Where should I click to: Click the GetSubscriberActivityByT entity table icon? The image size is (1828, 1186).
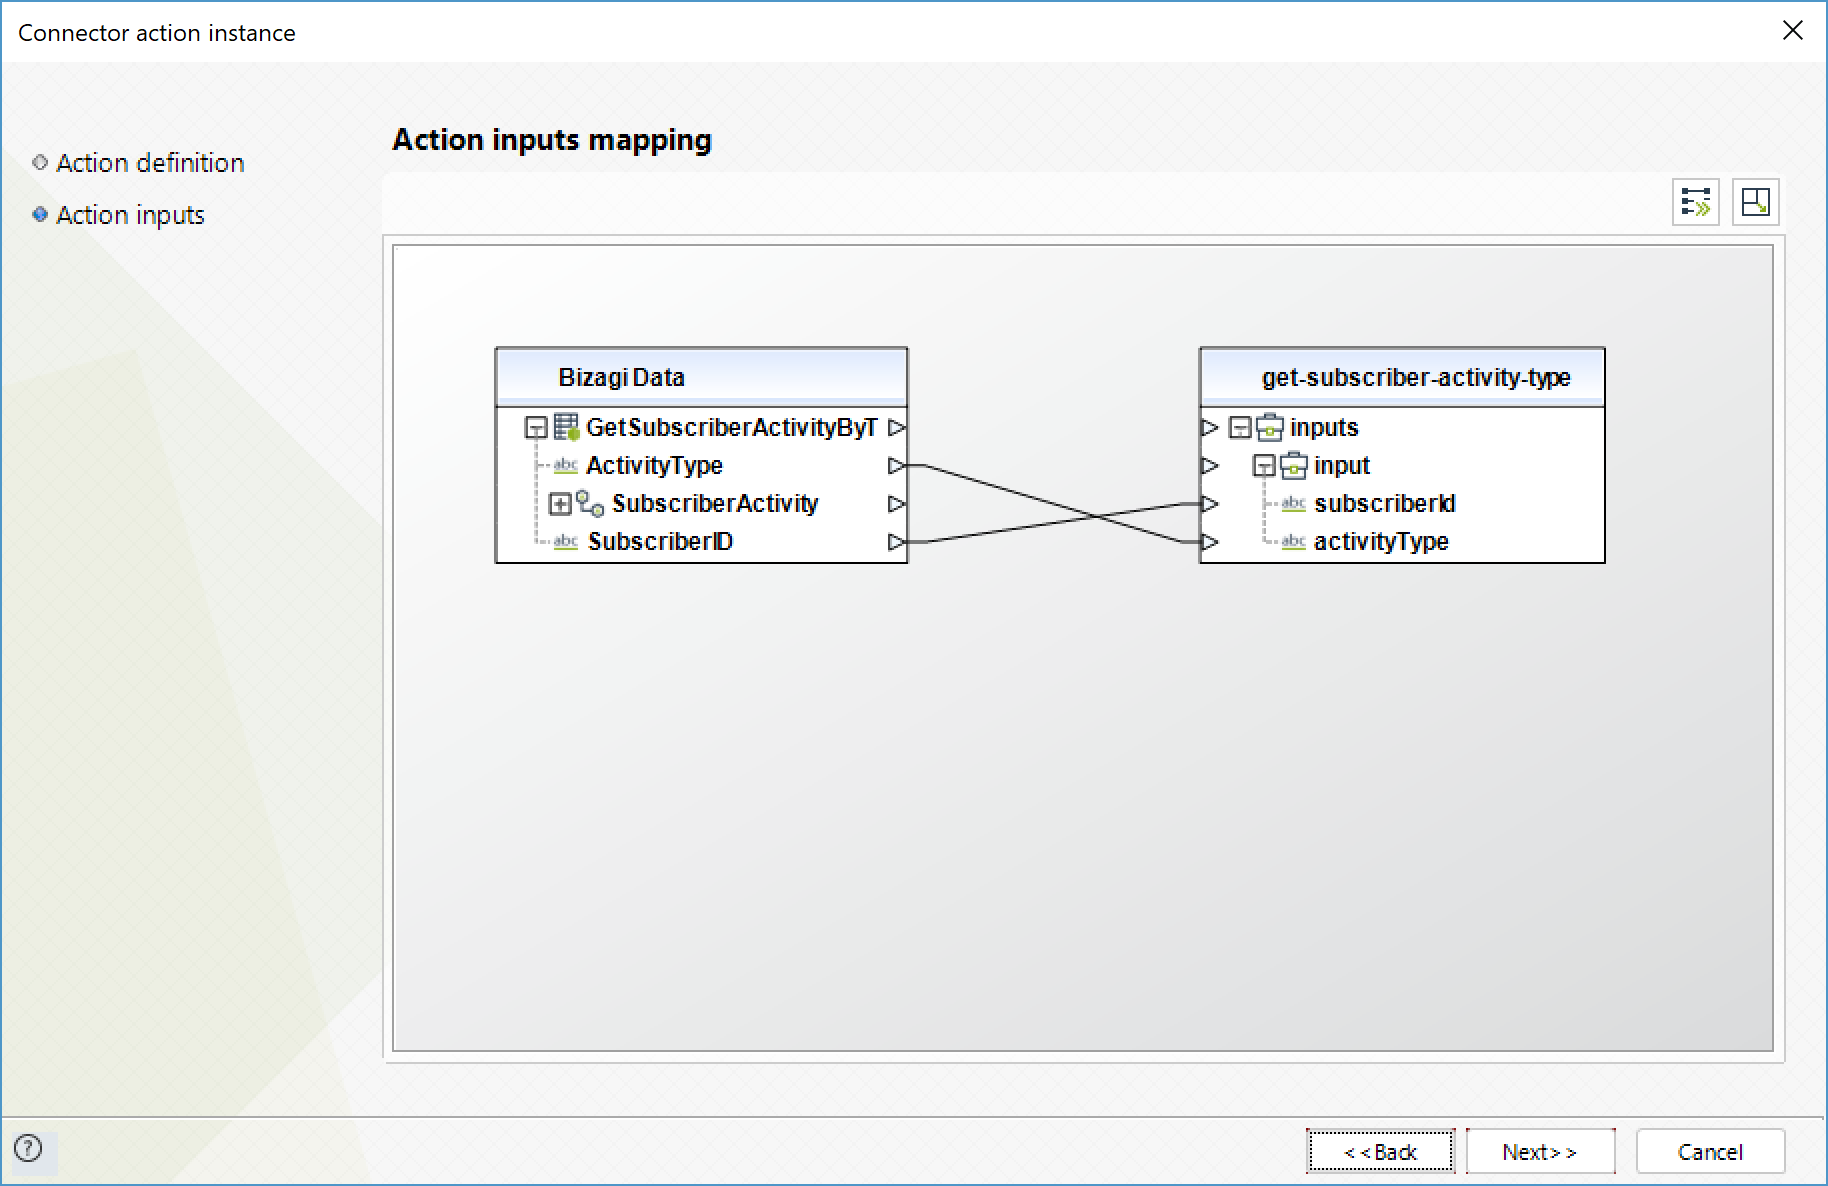[566, 427]
